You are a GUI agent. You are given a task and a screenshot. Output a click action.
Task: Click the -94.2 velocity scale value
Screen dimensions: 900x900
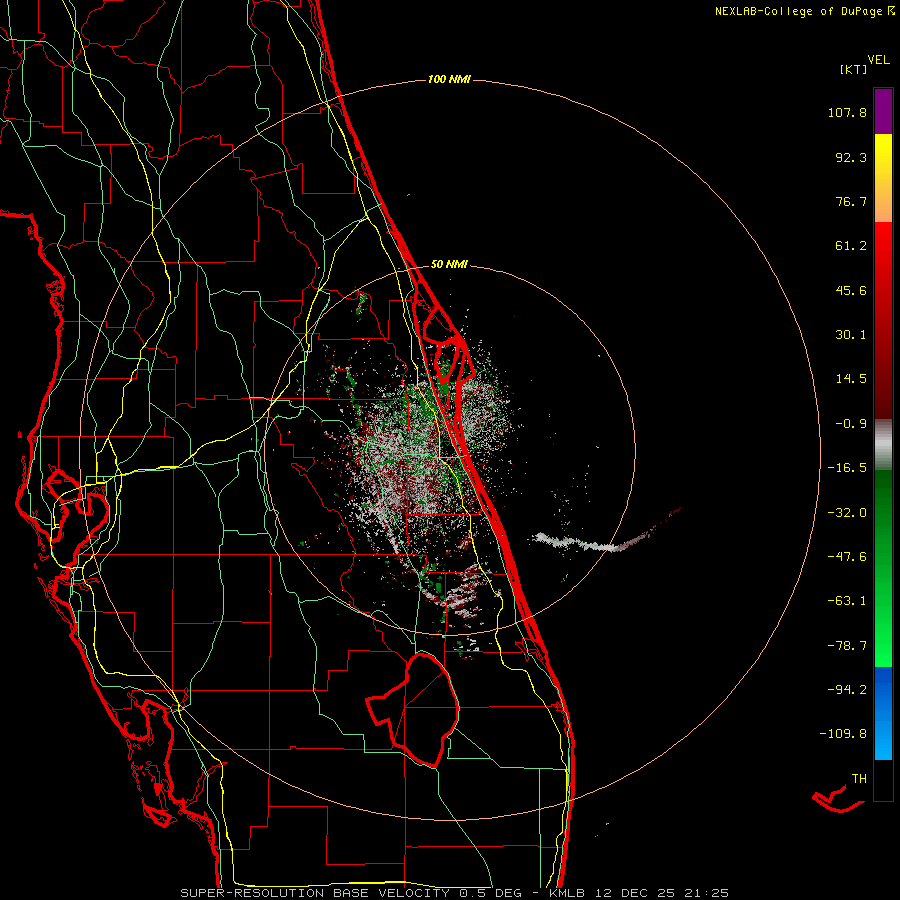[x=847, y=689]
